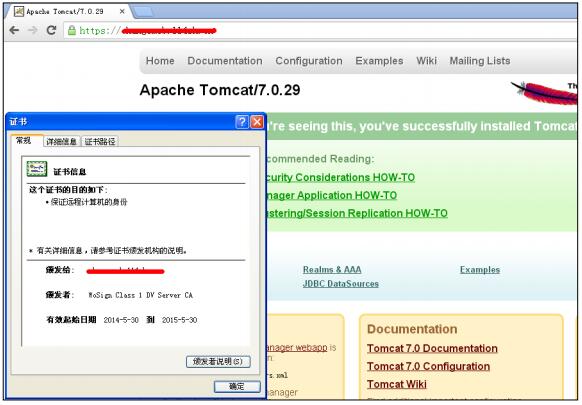582x405 pixels.
Task: Open Tomcat 7.0 Configuration link
Action: pos(428,366)
